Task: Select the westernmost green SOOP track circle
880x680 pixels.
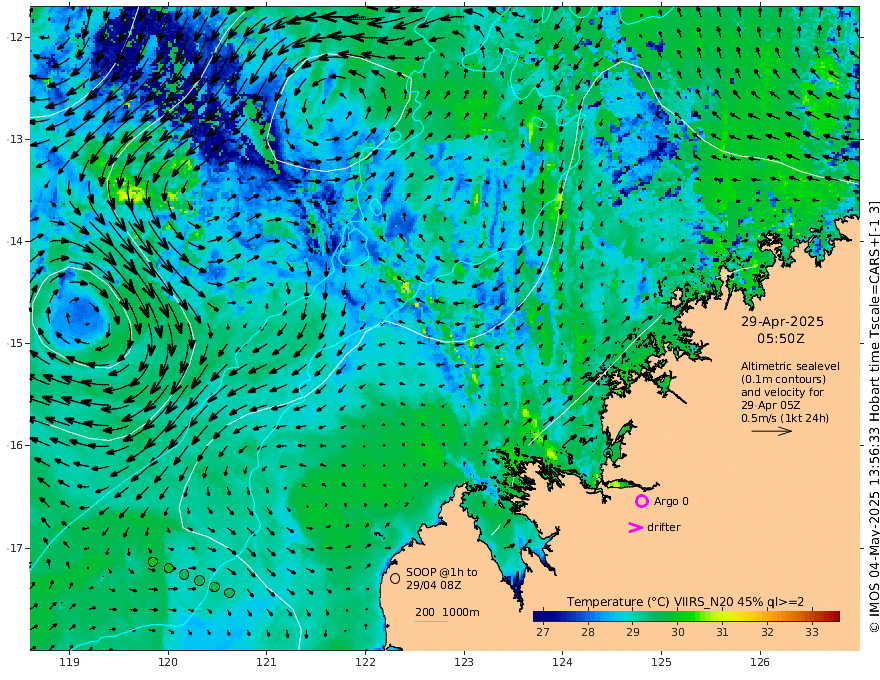Action: coord(153,562)
